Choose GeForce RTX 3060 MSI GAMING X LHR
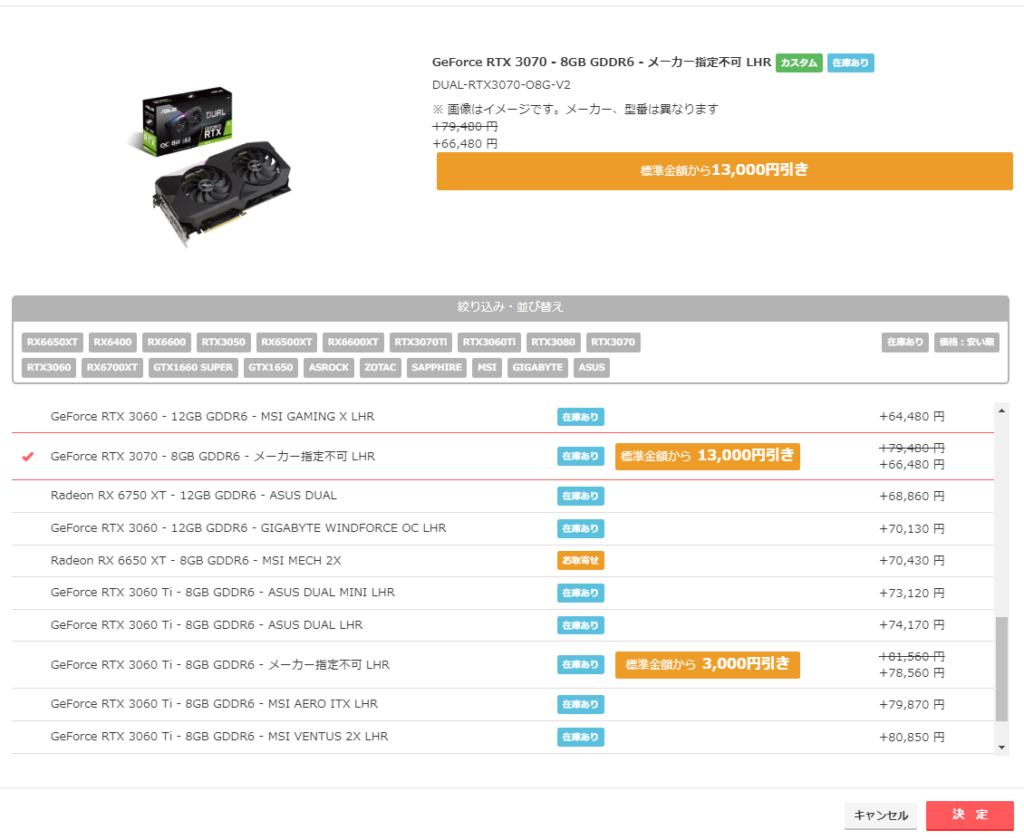The width and height of the screenshot is (1024, 840). pos(212,416)
